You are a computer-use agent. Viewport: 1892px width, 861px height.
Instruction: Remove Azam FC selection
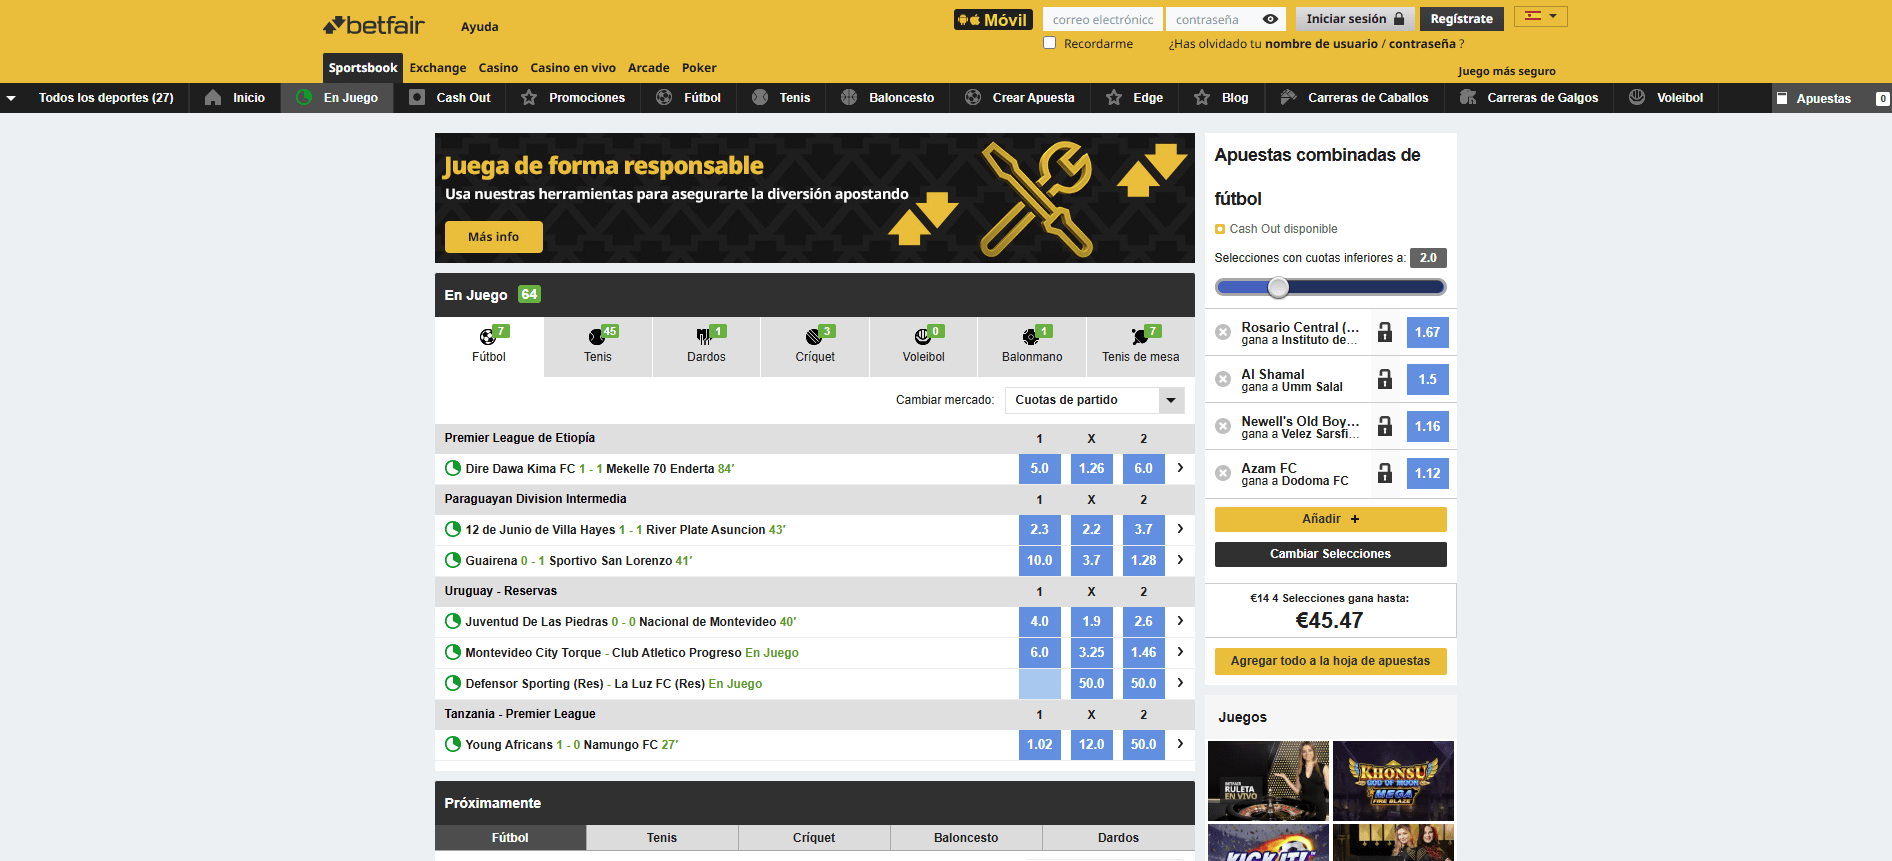(x=1223, y=474)
